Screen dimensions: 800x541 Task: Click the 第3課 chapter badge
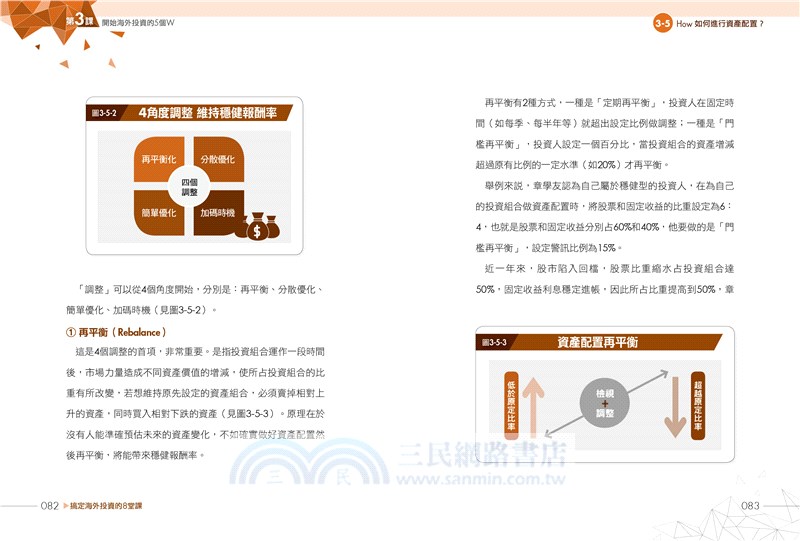(x=80, y=21)
